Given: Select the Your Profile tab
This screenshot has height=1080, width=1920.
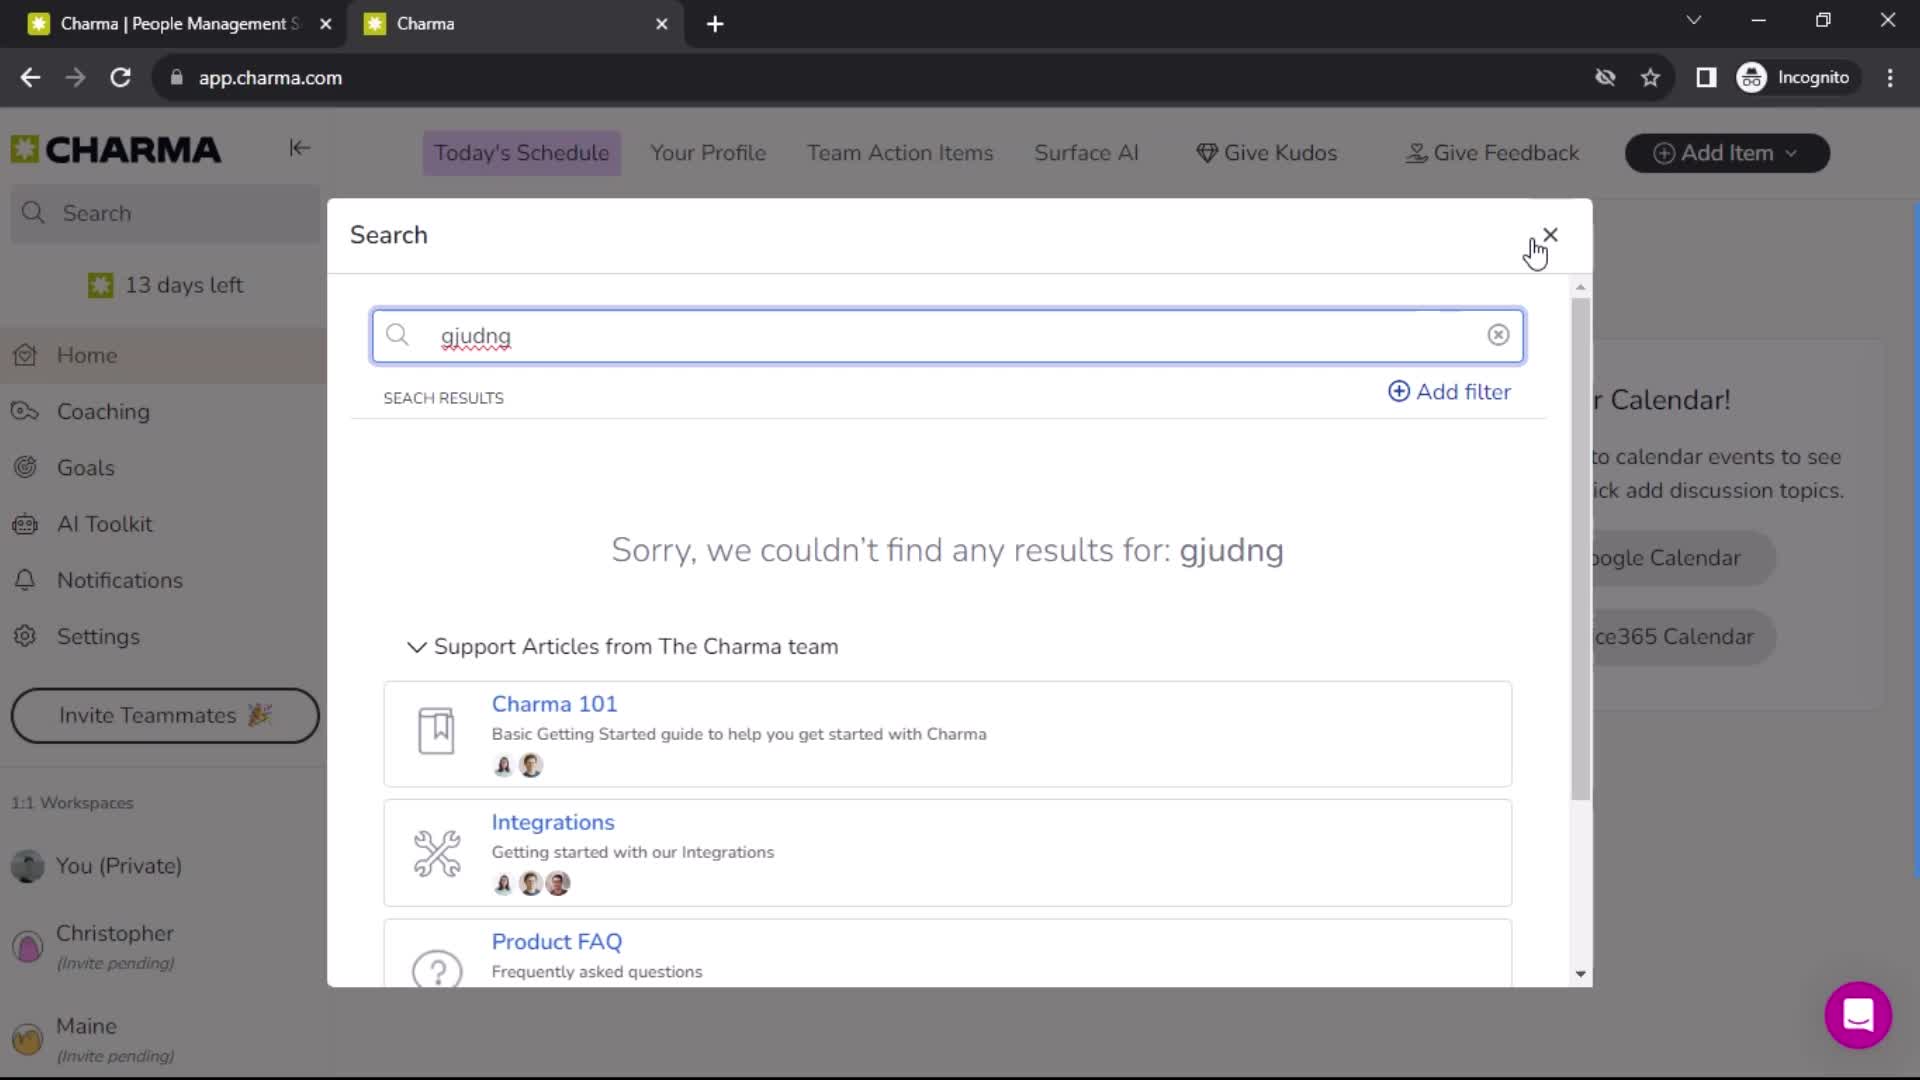Looking at the screenshot, I should coord(708,153).
